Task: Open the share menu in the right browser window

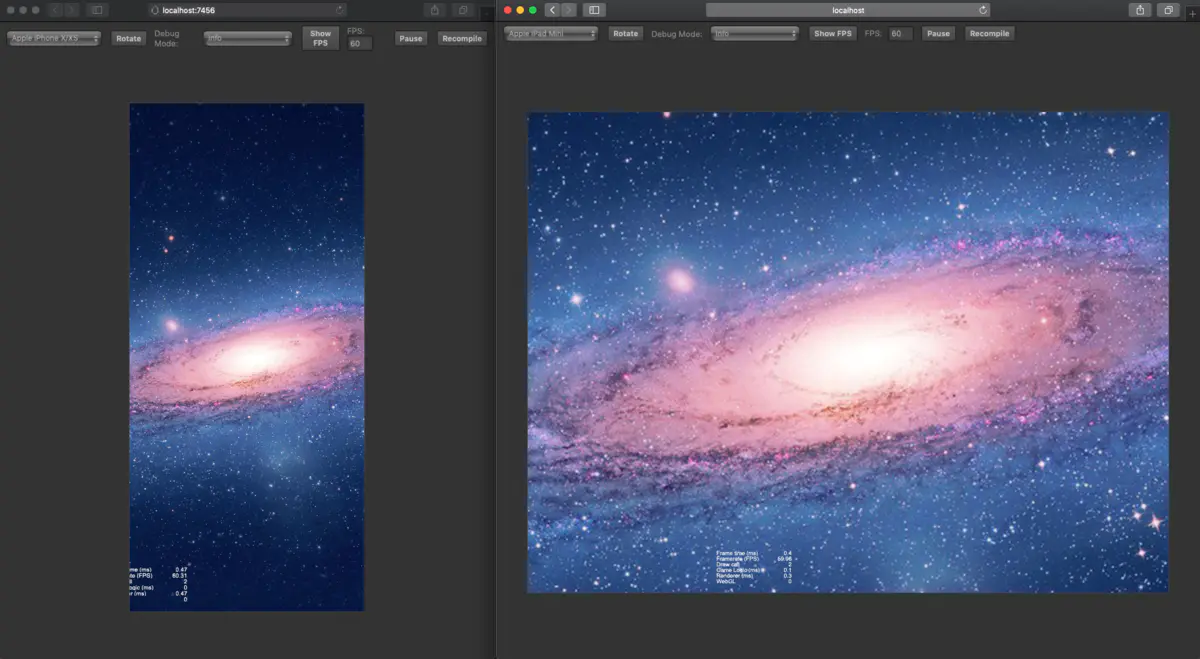Action: coord(1140,10)
